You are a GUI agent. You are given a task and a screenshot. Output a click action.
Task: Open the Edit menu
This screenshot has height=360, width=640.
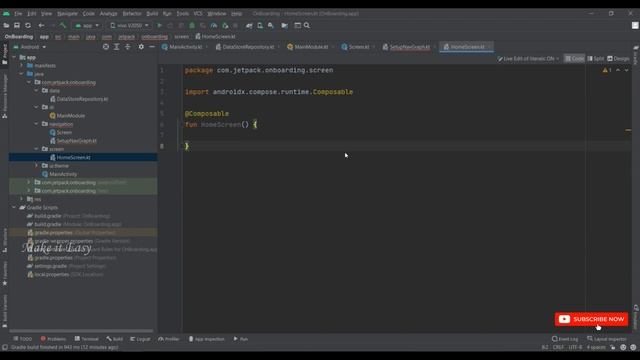pyautogui.click(x=32, y=13)
